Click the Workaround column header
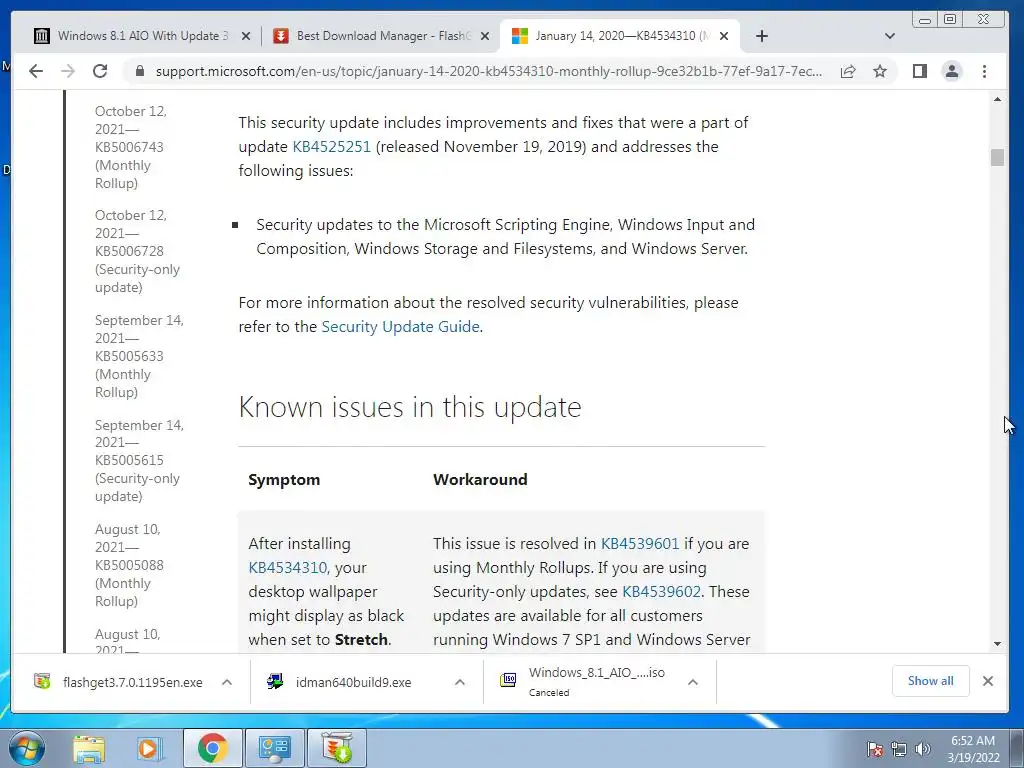Image resolution: width=1024 pixels, height=768 pixels. (x=480, y=479)
